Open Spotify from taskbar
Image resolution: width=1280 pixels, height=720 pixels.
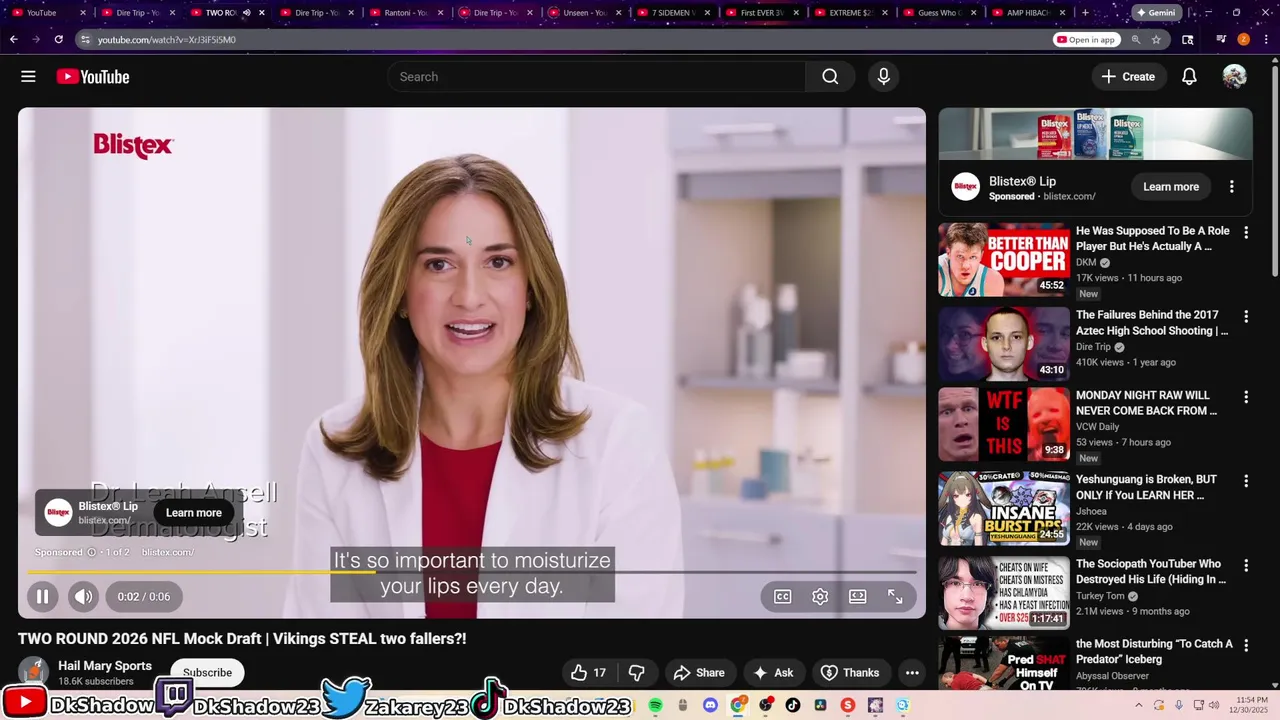click(655, 705)
